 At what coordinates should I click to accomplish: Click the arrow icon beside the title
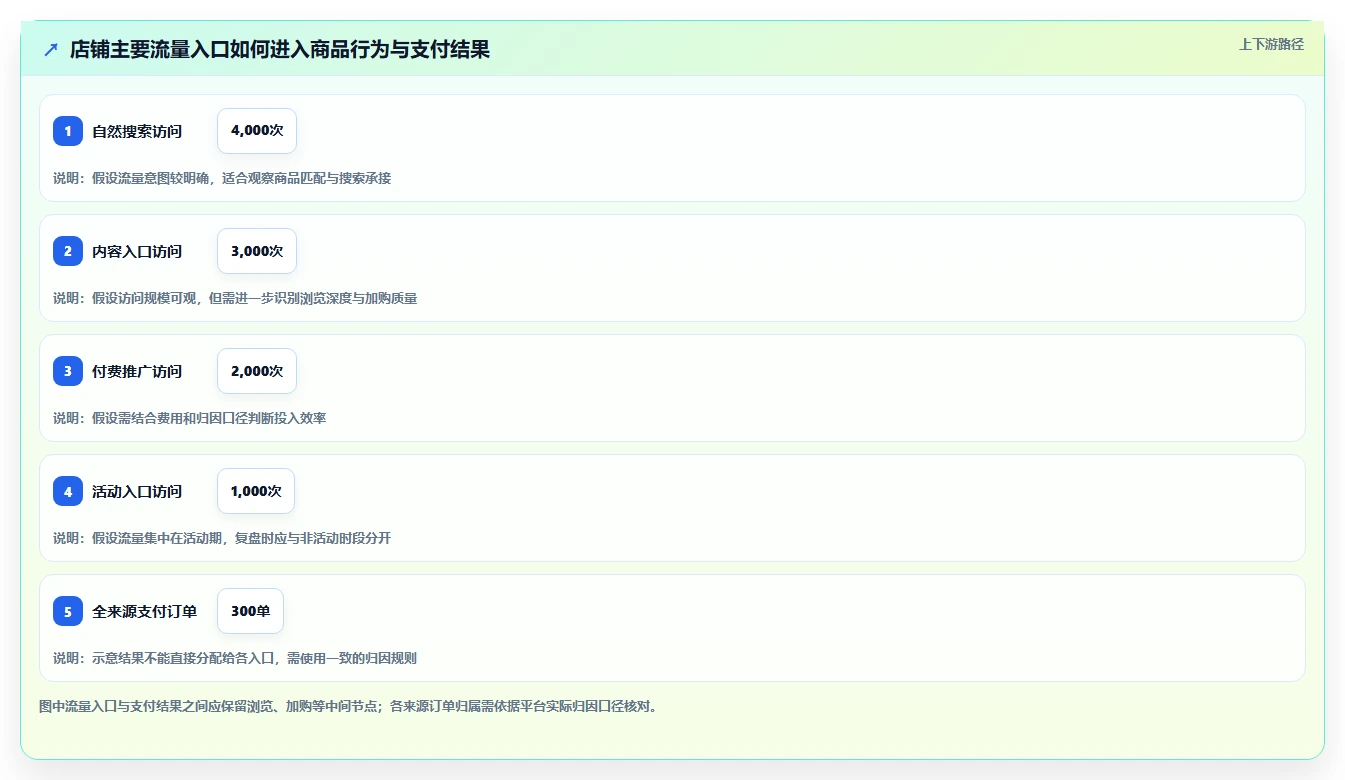pos(51,49)
